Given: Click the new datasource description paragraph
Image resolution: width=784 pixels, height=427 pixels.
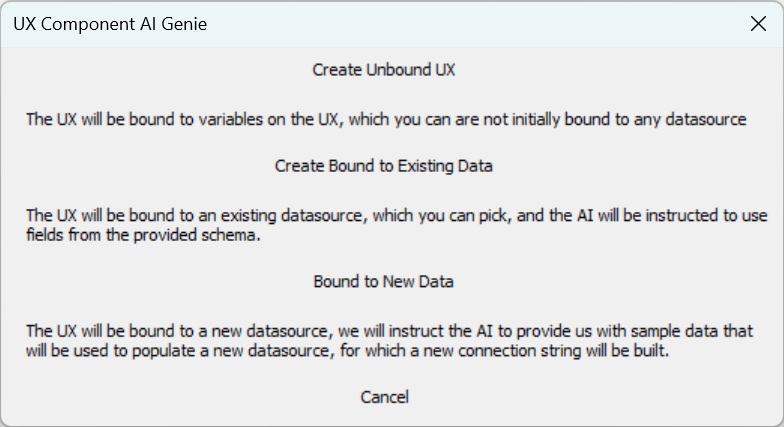Looking at the screenshot, I should coord(390,340).
